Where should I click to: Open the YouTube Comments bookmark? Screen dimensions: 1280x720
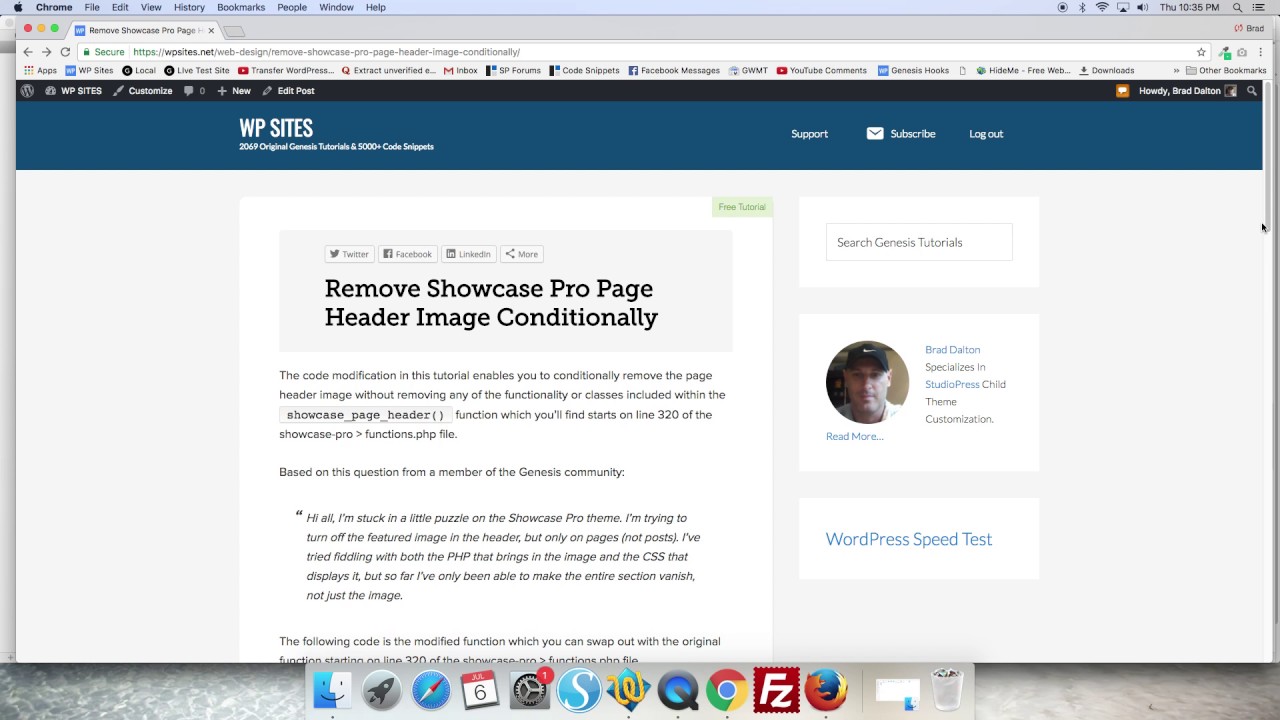point(820,71)
